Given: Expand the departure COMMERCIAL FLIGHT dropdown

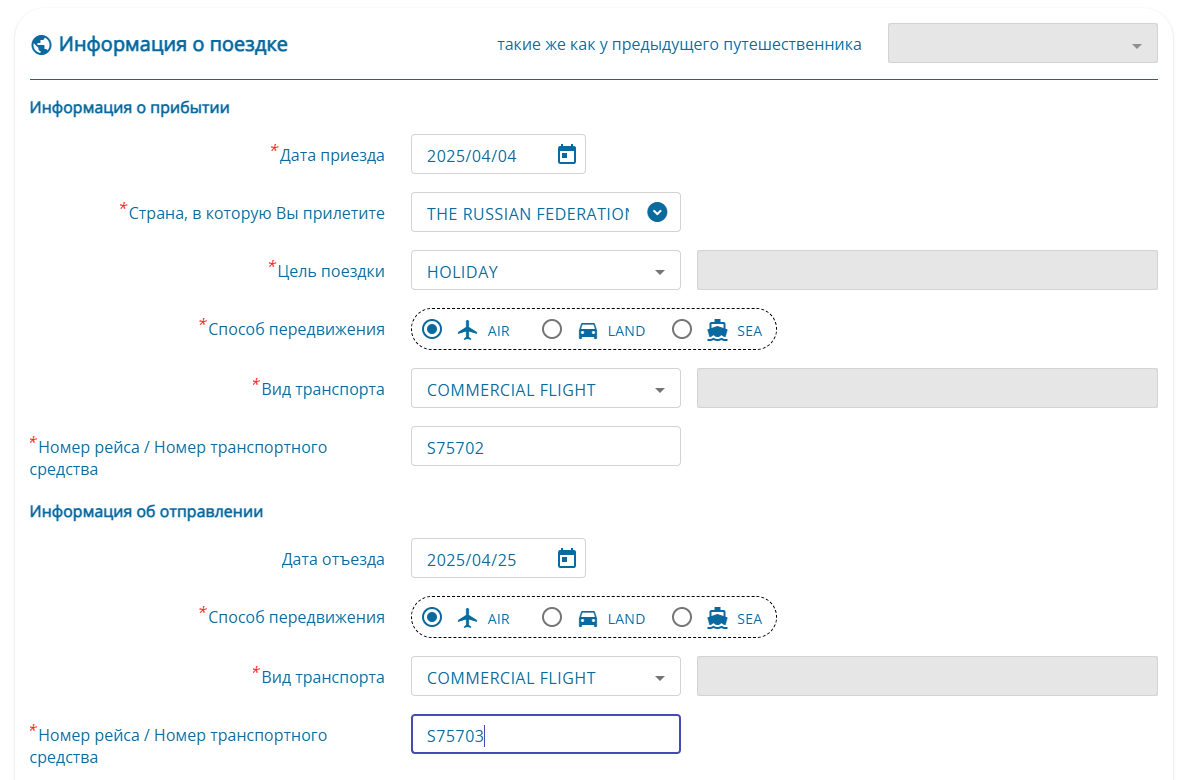Looking at the screenshot, I should pos(545,676).
